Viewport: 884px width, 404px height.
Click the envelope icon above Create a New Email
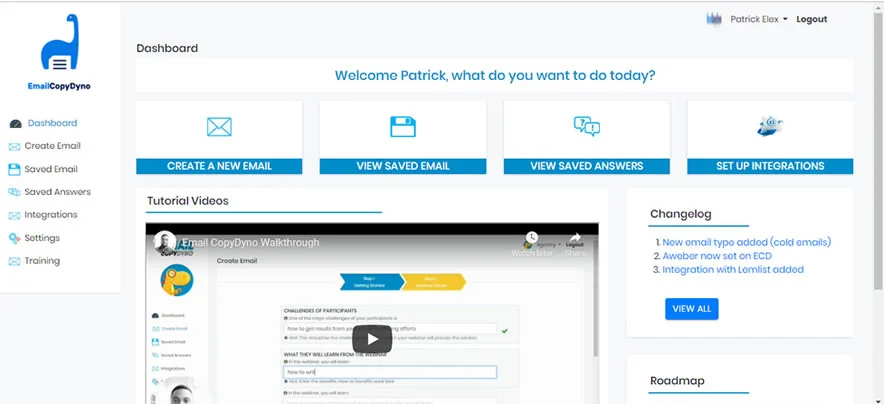tap(219, 127)
